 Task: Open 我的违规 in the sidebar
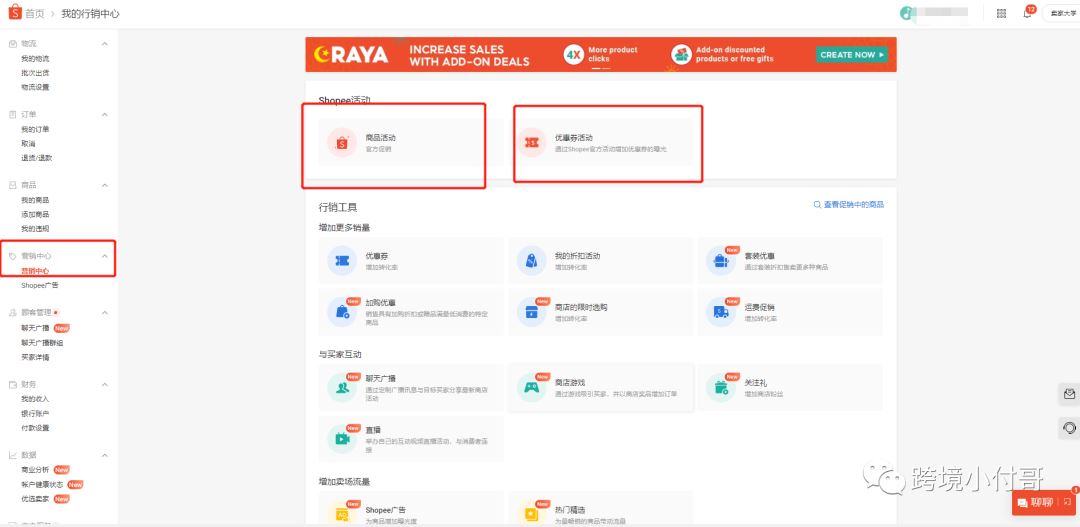click(35, 229)
